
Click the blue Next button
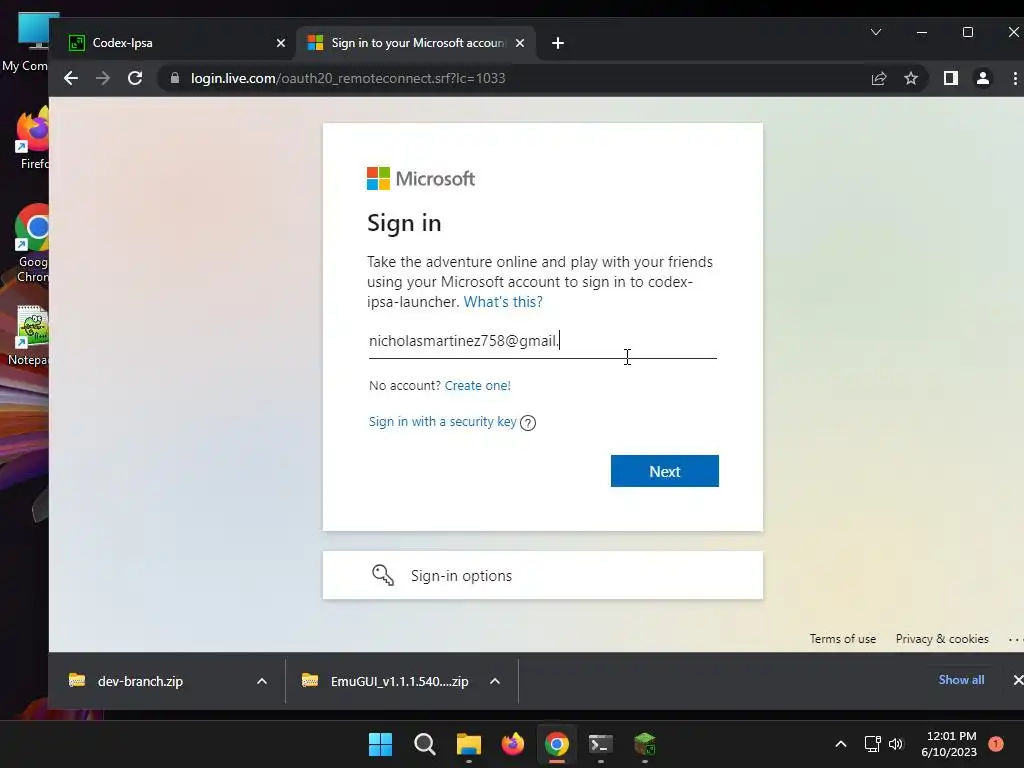pos(665,471)
